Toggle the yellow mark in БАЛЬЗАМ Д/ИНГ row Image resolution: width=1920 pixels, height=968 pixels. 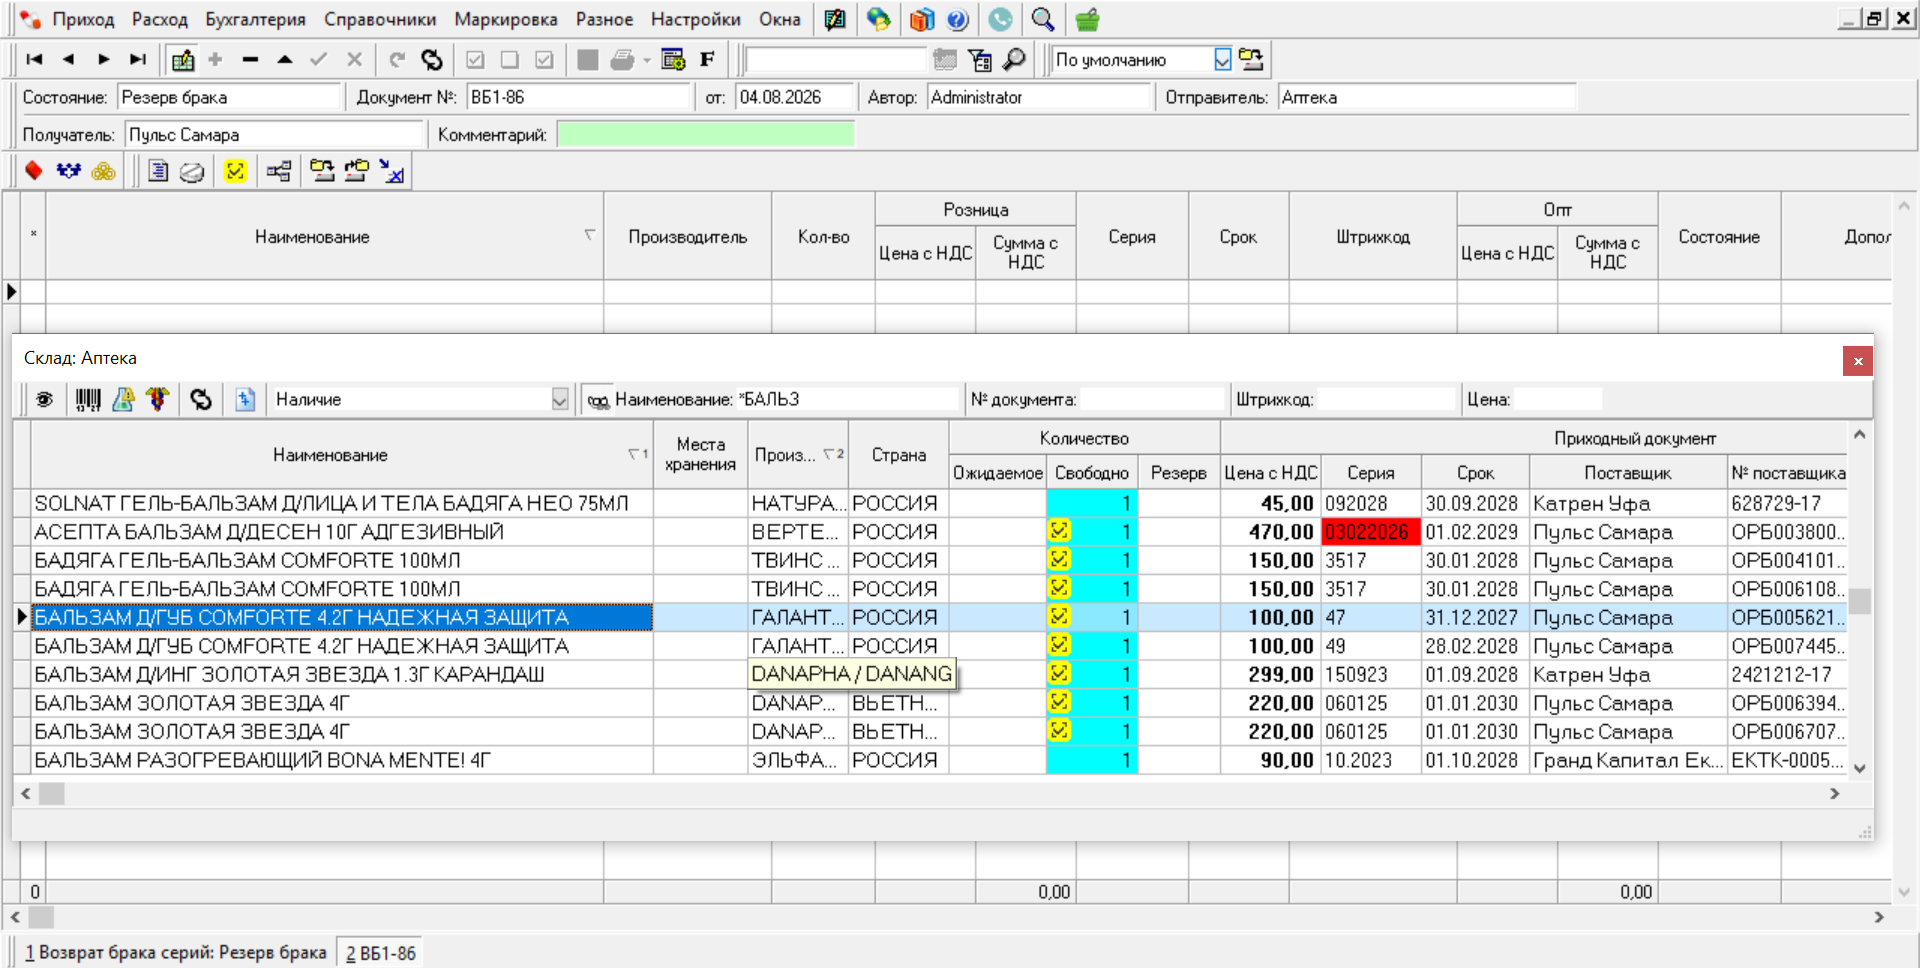[1059, 673]
